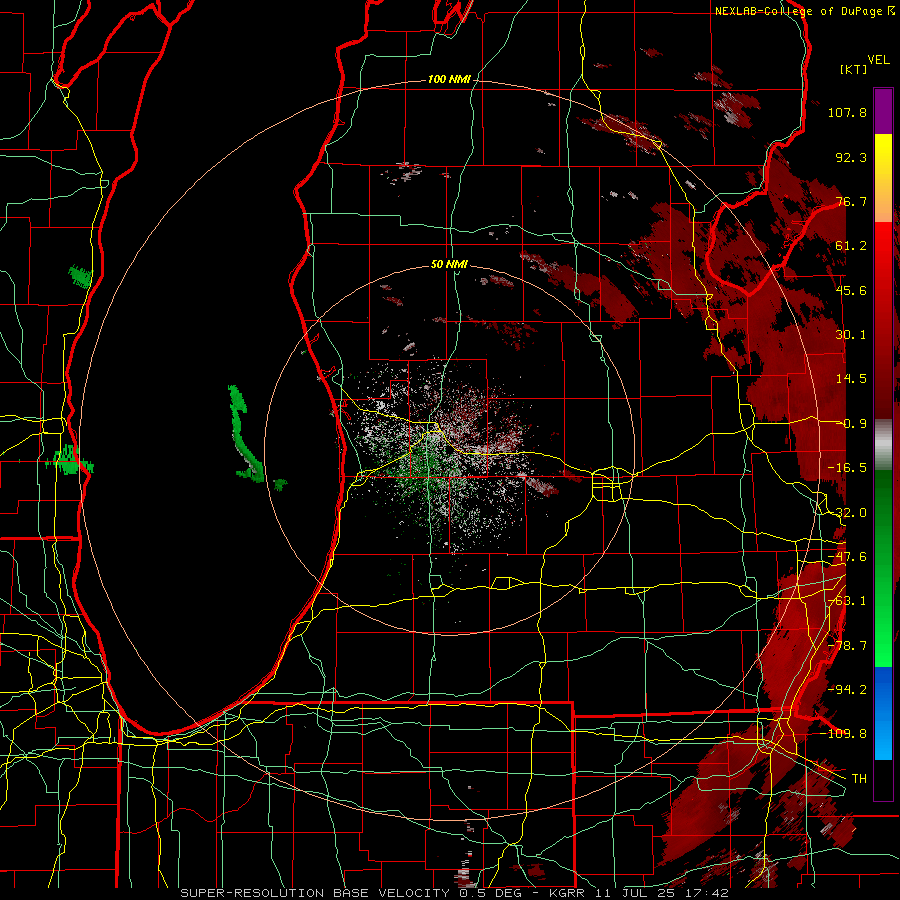
Task: Click the 14.5 scale value
Action: pyautogui.click(x=851, y=379)
